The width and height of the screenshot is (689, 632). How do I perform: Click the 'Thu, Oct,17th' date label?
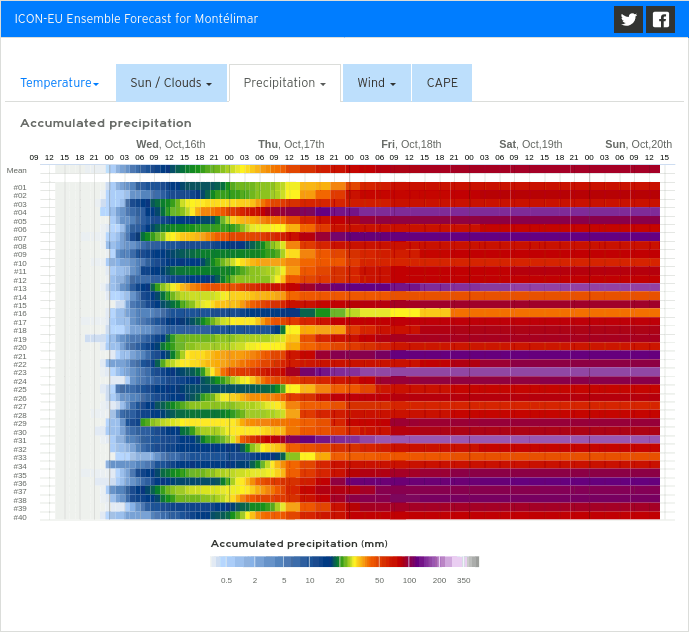click(x=291, y=144)
